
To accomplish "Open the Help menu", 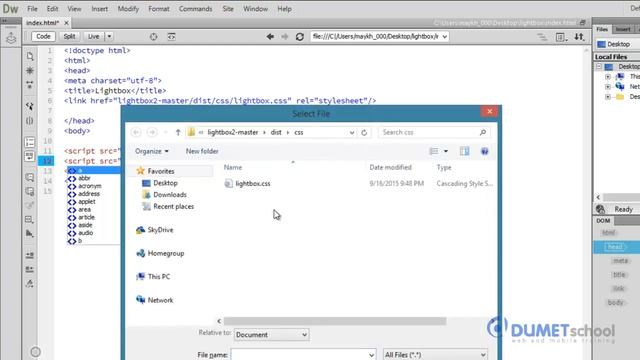I will pyautogui.click(x=284, y=9).
